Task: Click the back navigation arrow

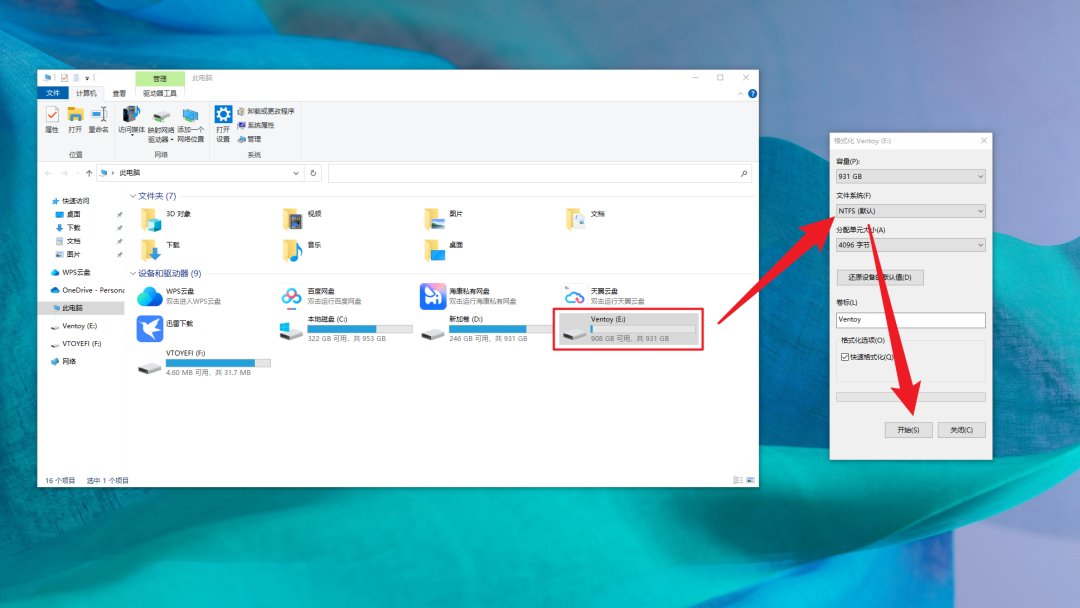Action: coord(48,173)
